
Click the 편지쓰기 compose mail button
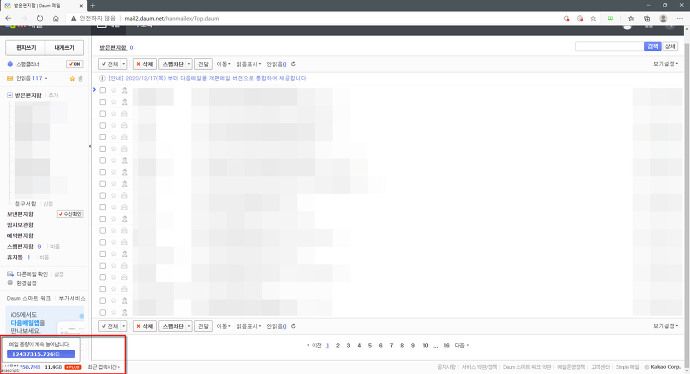pyautogui.click(x=26, y=48)
